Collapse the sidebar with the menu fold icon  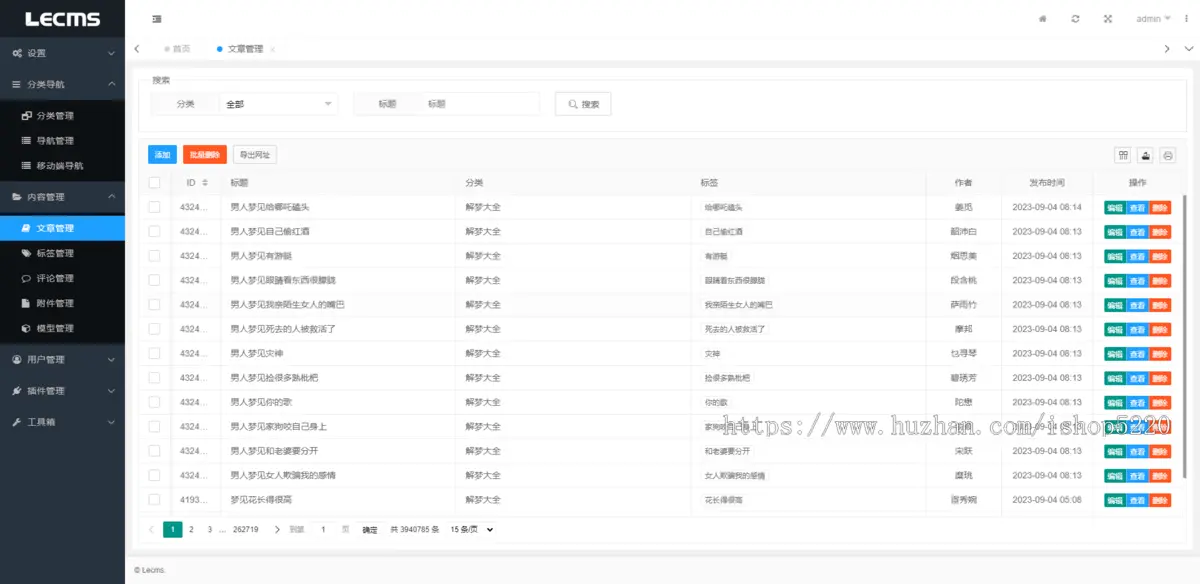[x=157, y=19]
